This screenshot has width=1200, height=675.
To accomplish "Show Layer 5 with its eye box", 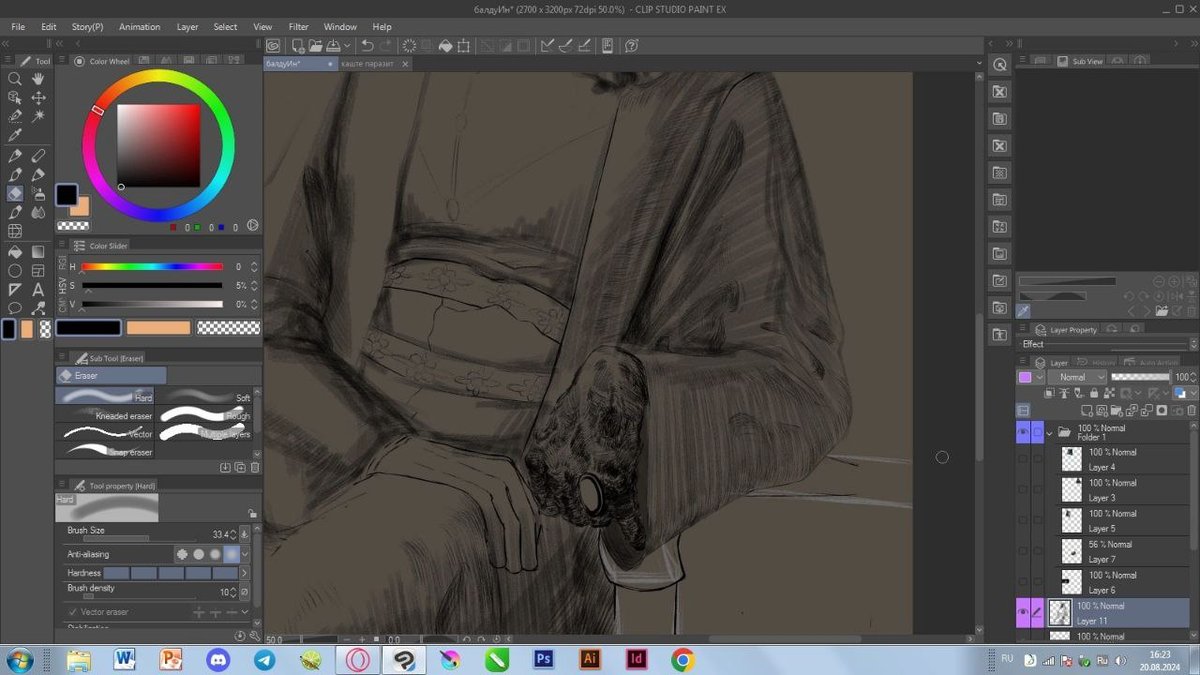I will click(1022, 520).
